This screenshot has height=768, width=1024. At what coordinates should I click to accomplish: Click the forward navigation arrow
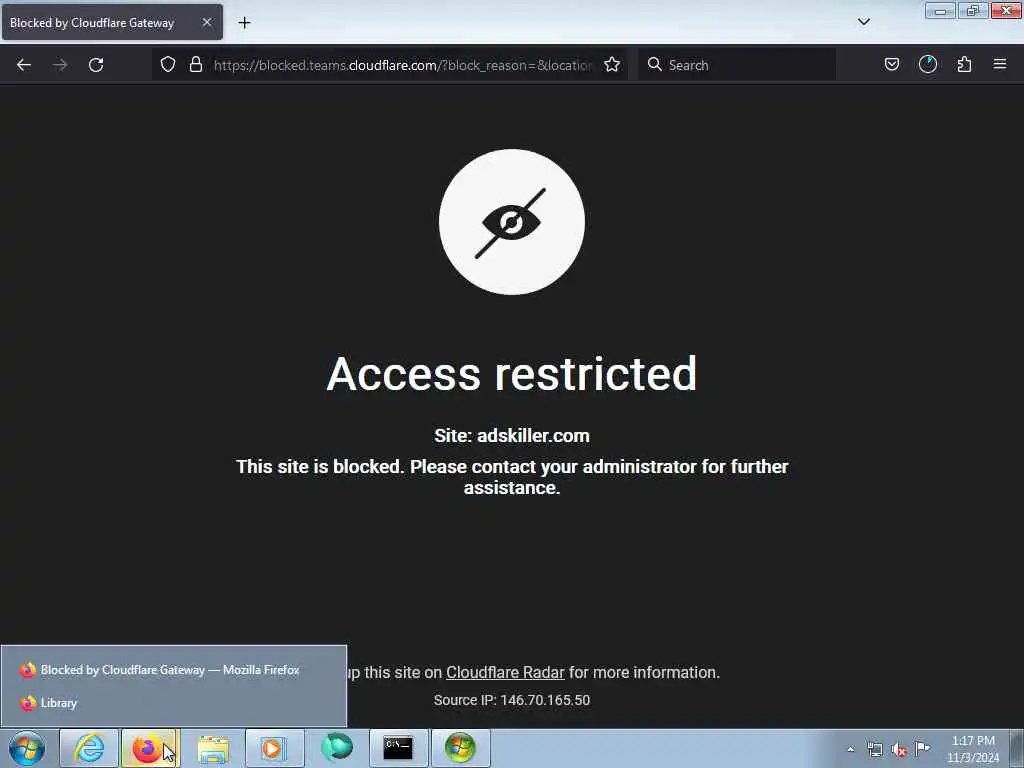(59, 65)
